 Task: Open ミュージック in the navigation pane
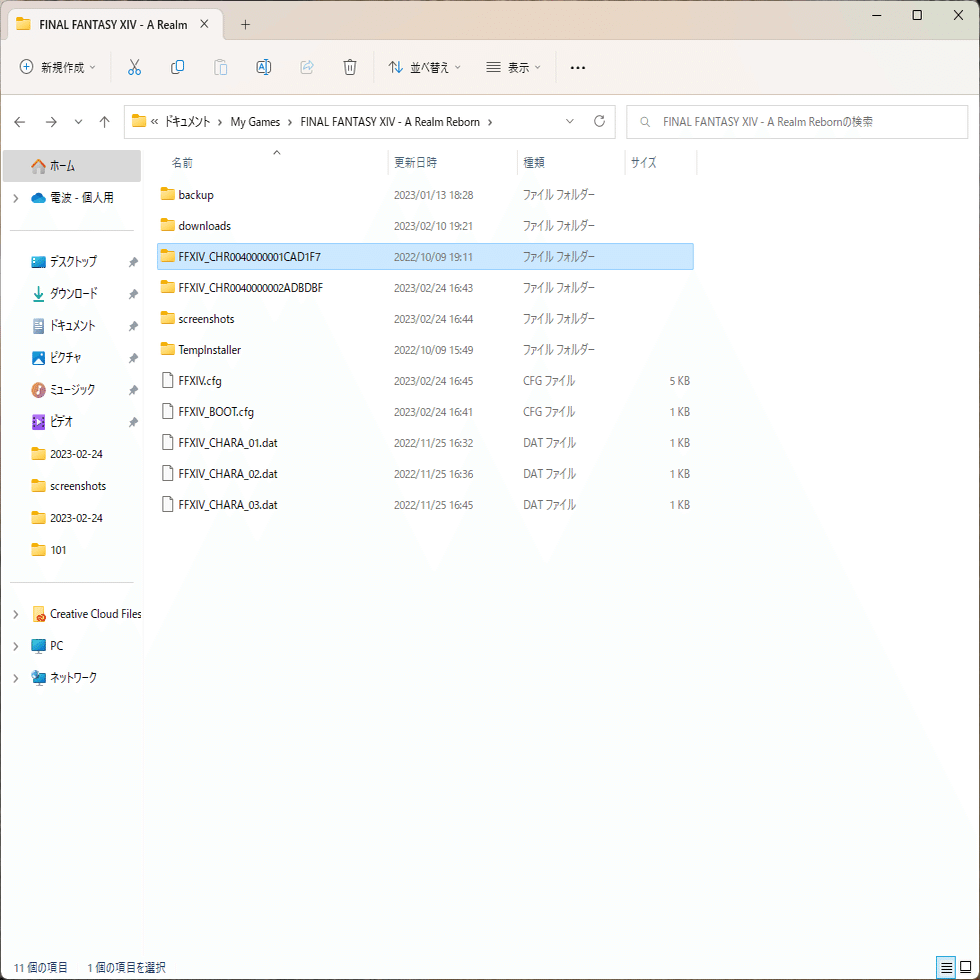point(72,390)
